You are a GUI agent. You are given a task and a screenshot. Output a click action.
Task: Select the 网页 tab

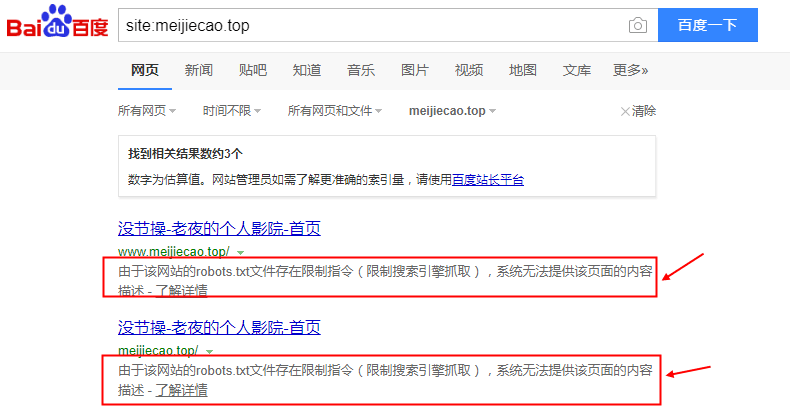pos(145,70)
